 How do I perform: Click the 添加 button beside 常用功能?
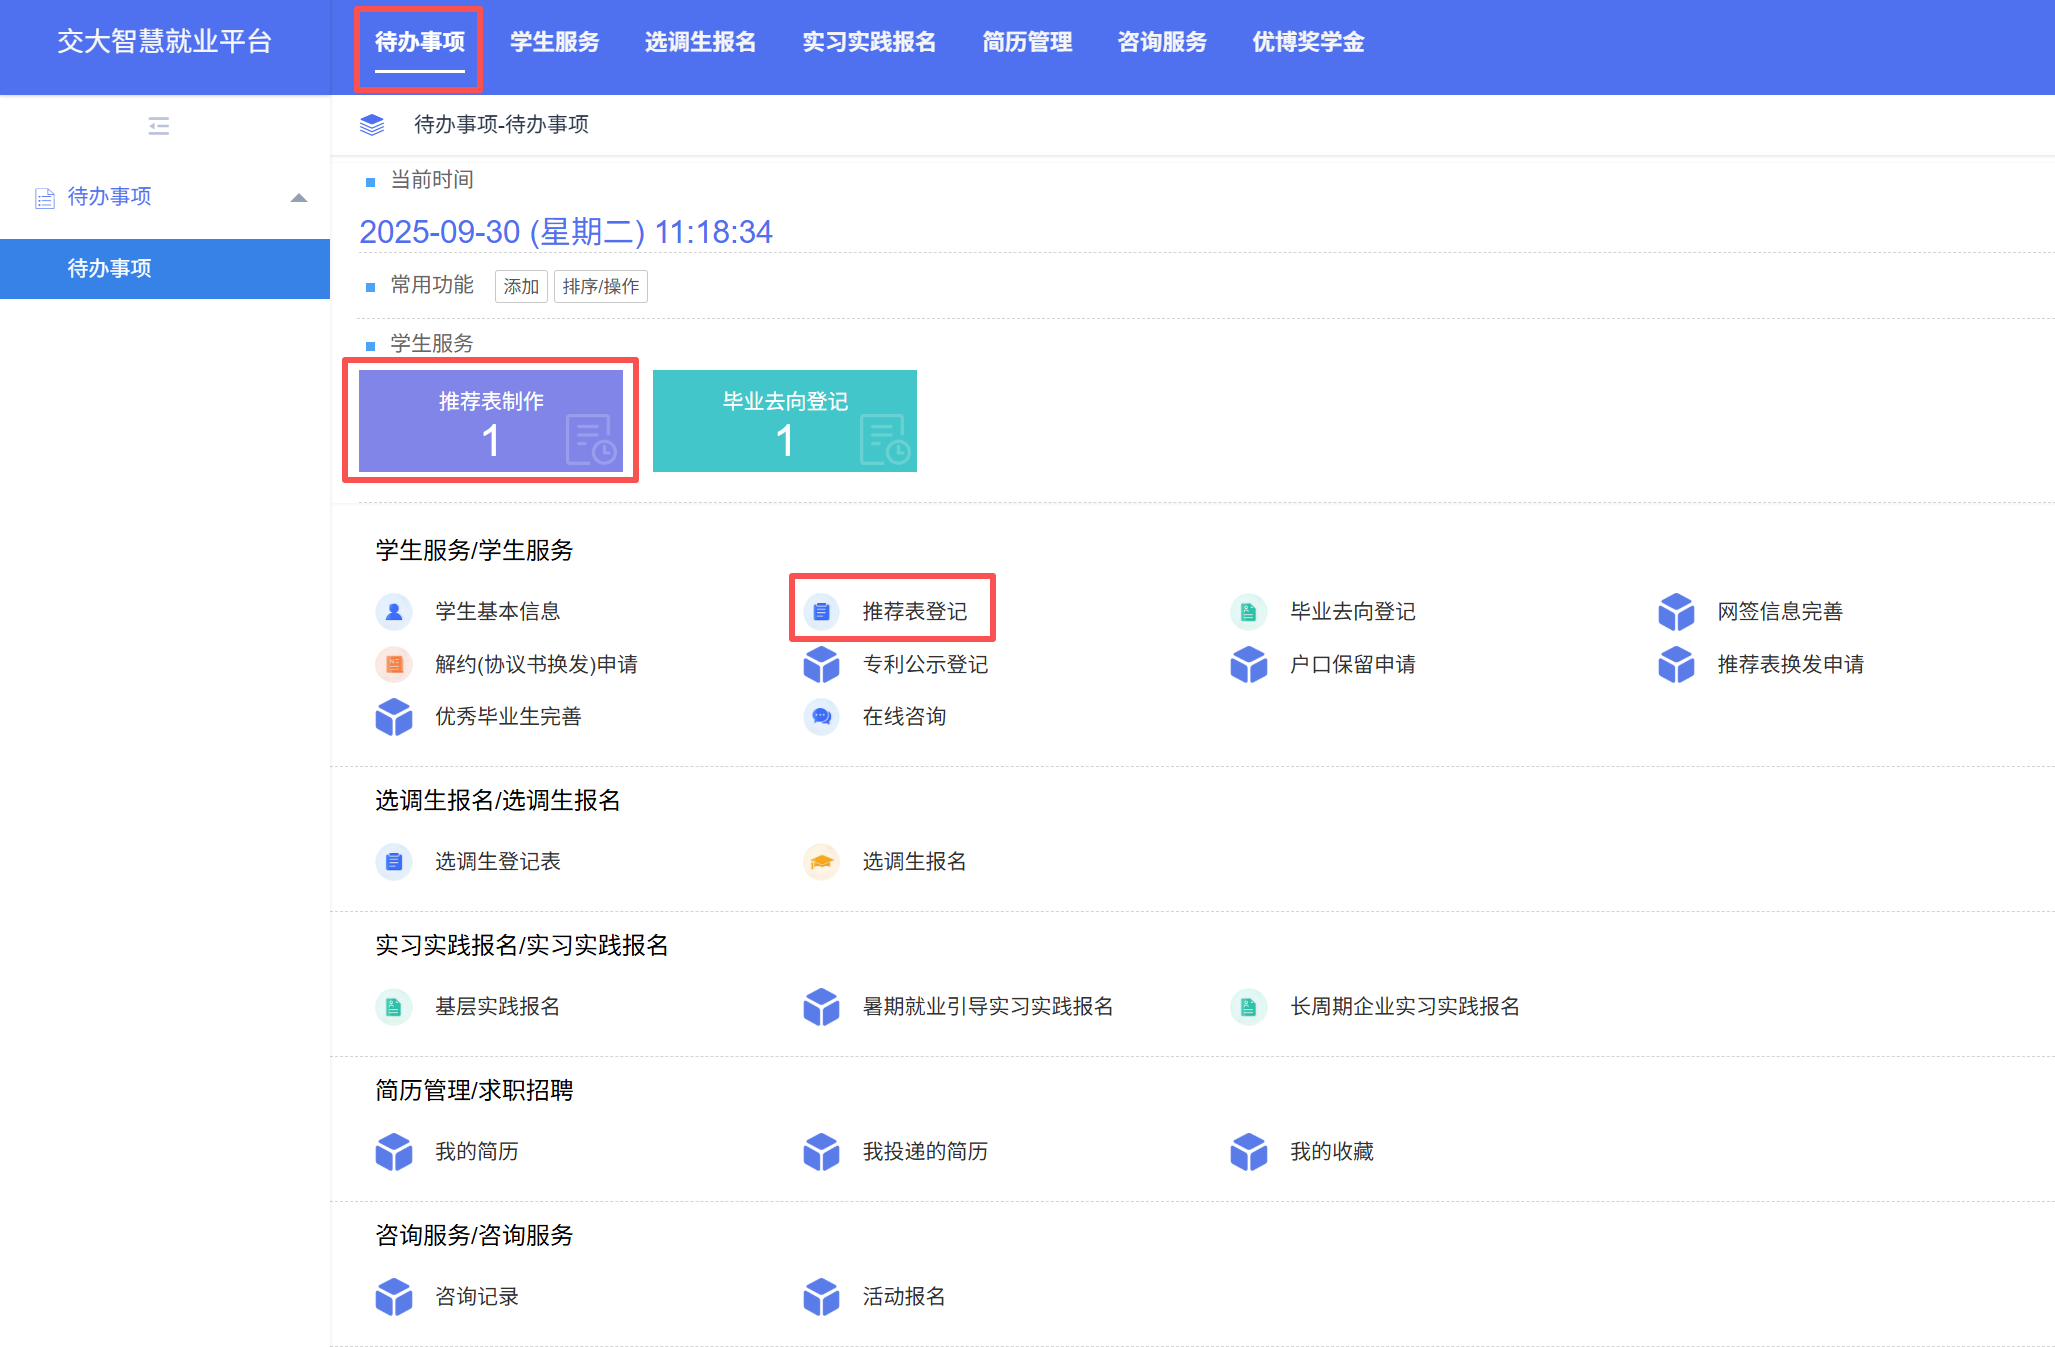[521, 286]
